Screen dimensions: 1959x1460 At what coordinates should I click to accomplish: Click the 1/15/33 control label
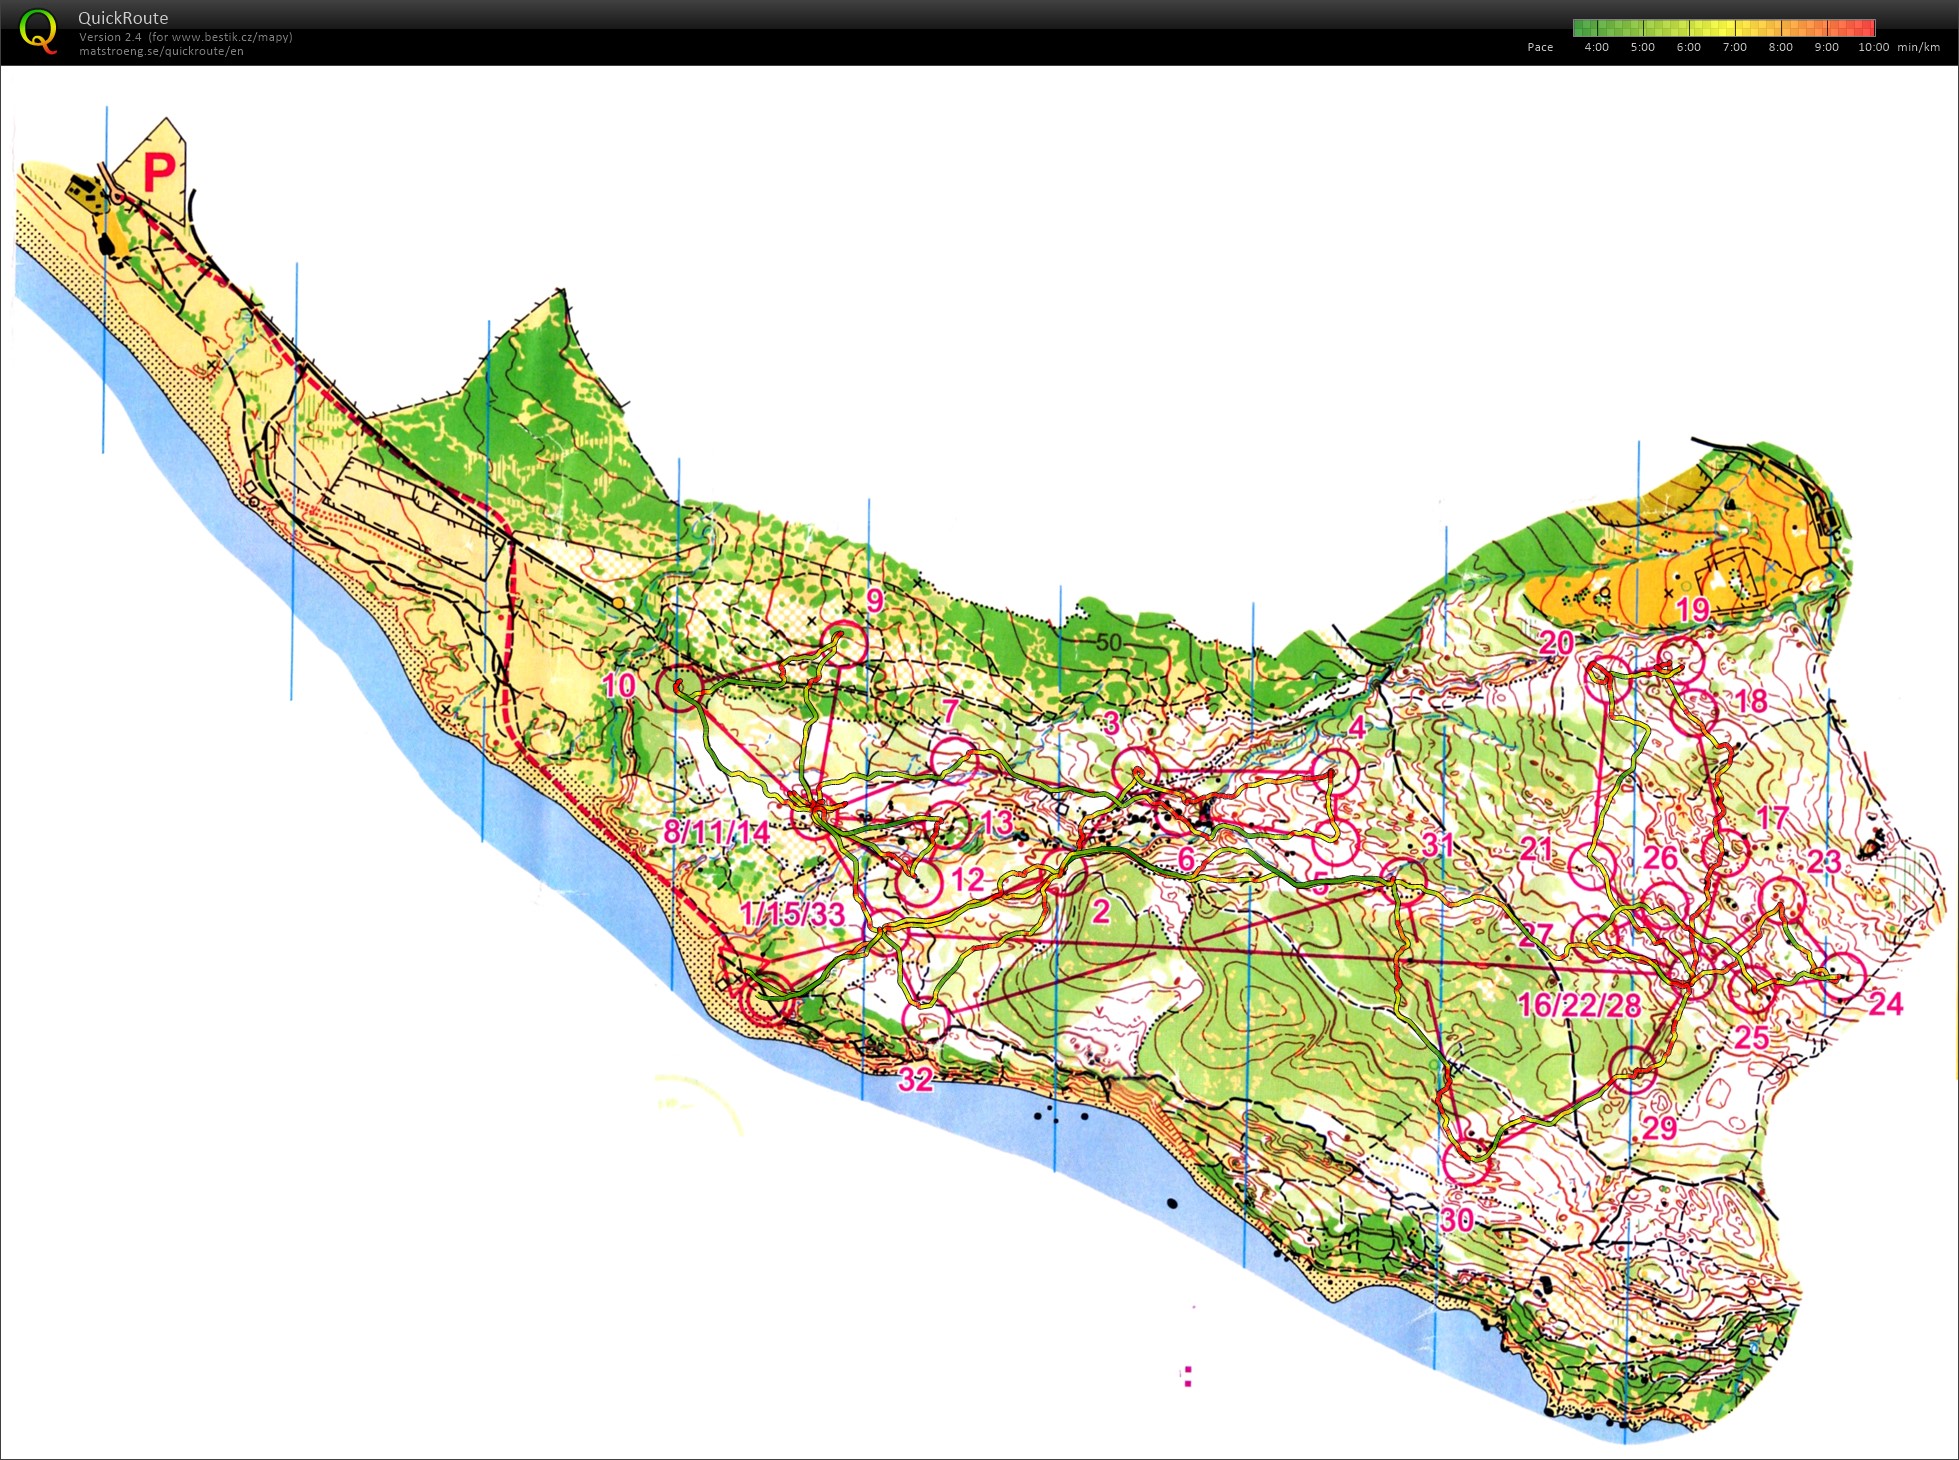pyautogui.click(x=792, y=913)
